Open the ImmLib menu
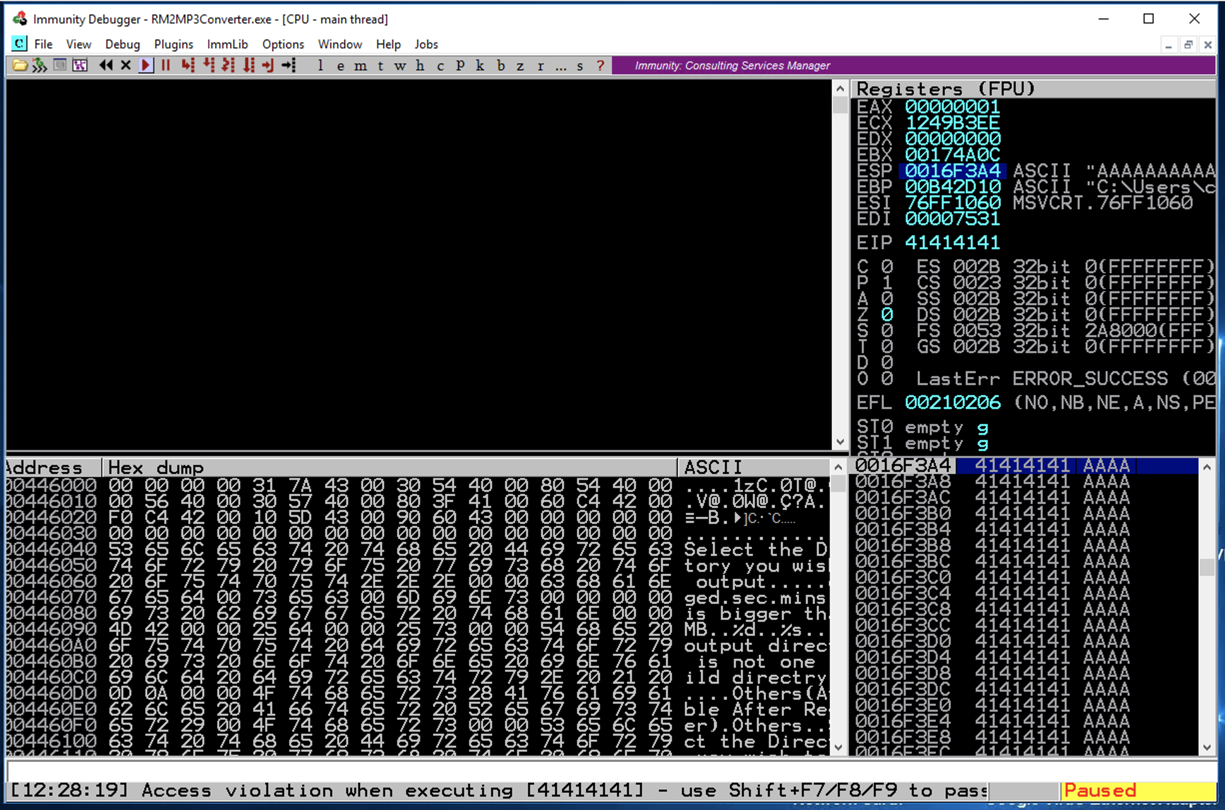Viewport: 1225px width, 810px height. (227, 44)
